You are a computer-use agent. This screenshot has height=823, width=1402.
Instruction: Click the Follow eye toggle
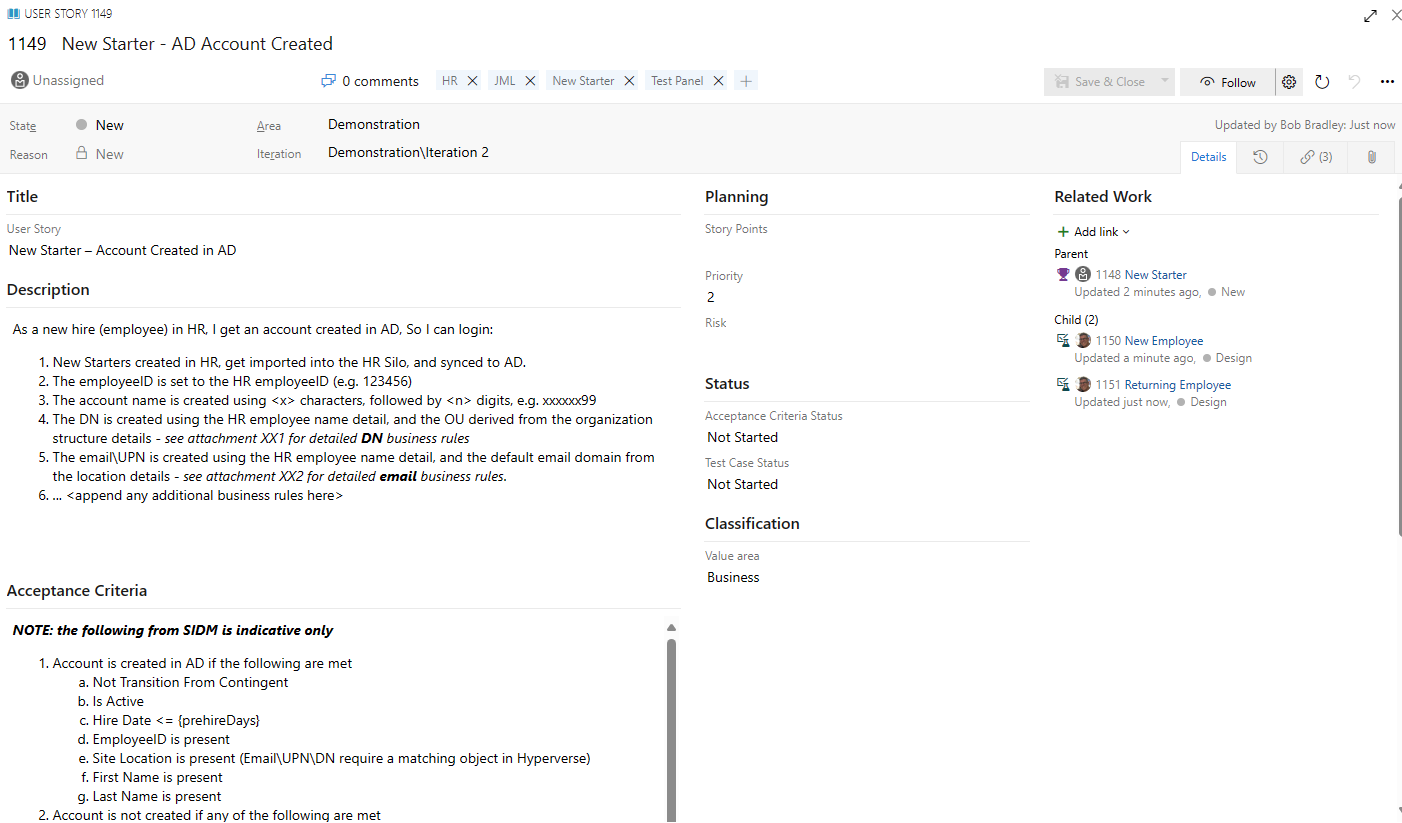1227,81
